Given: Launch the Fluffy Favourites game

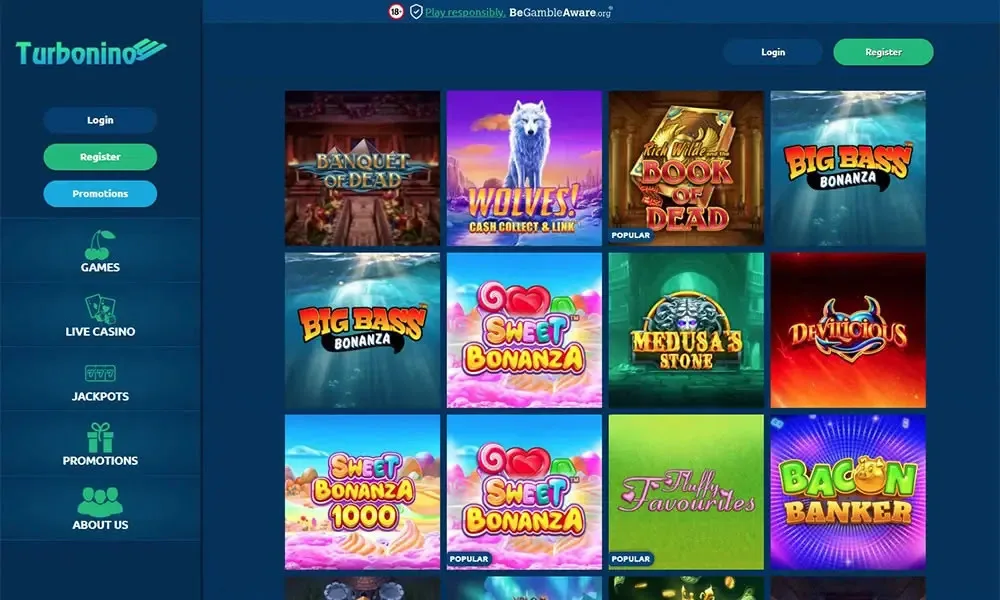Looking at the screenshot, I should click(686, 492).
